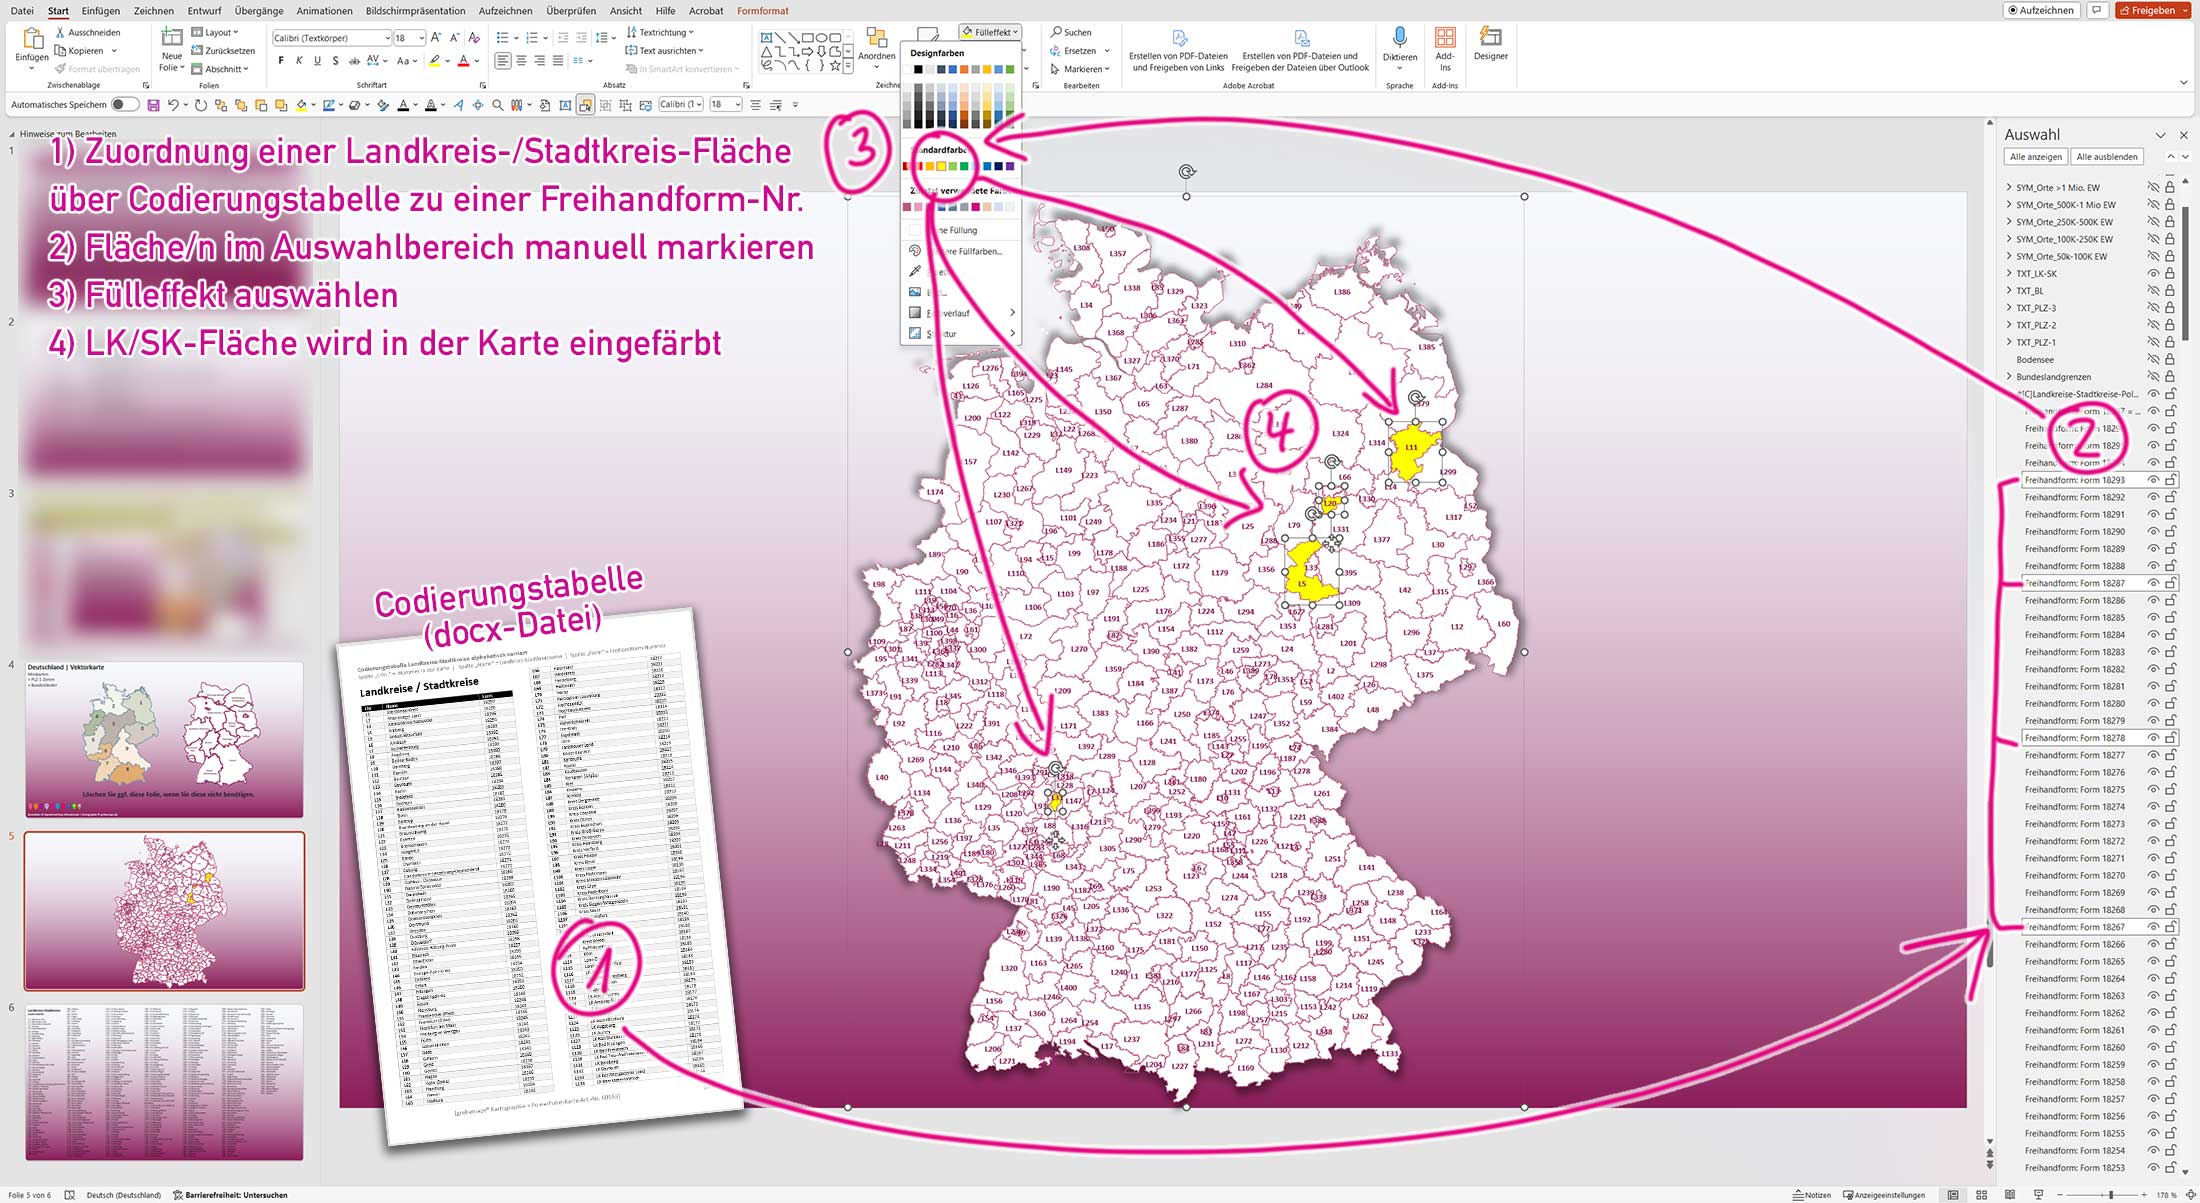Show visibility of TXT_BL layer
2200x1203 pixels.
2152,290
